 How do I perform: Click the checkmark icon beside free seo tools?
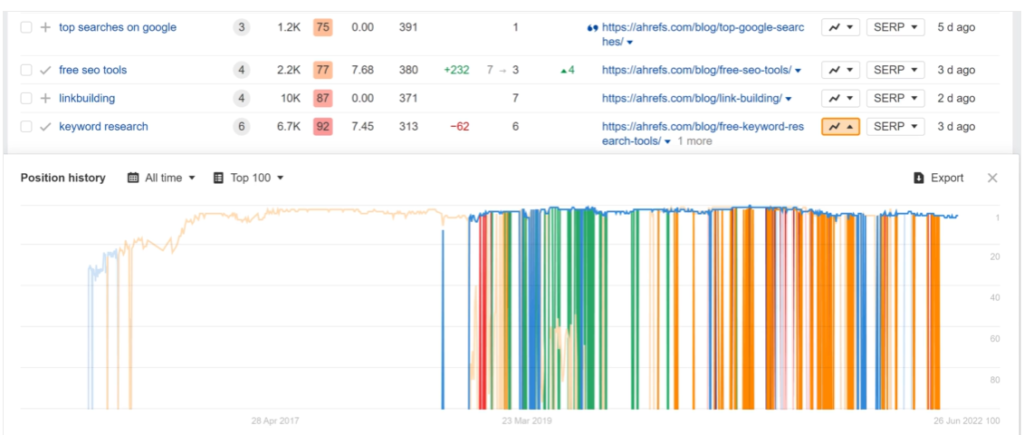(45, 70)
